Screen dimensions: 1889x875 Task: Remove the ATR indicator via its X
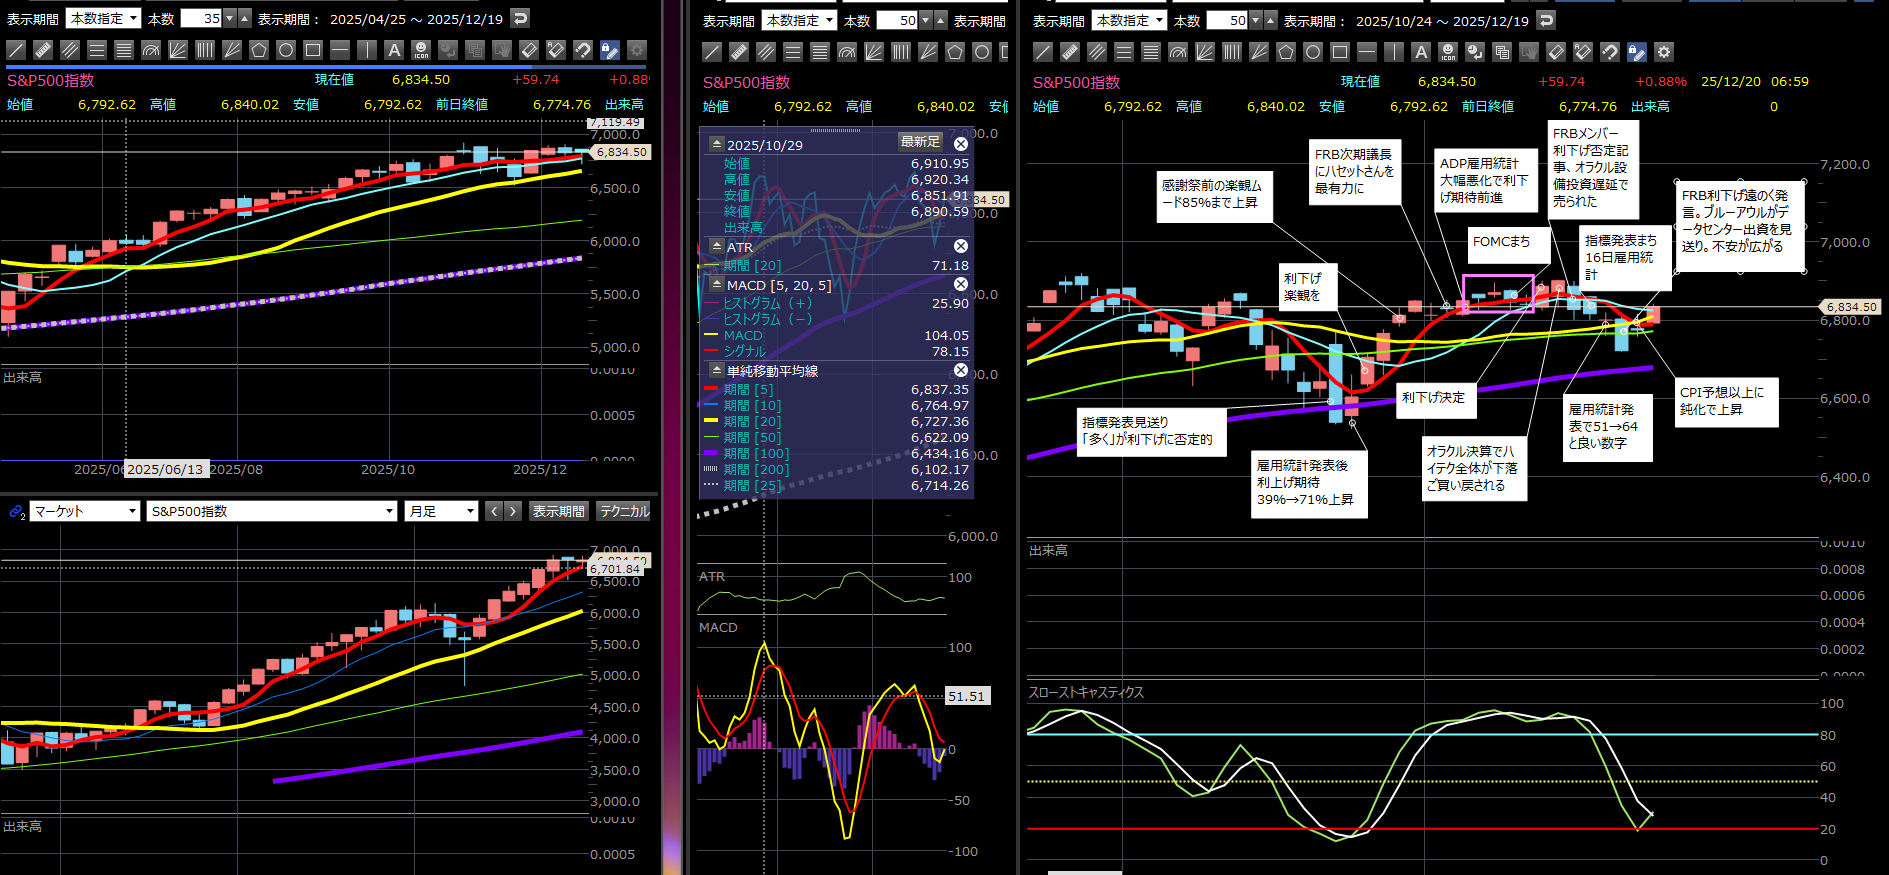coord(960,246)
